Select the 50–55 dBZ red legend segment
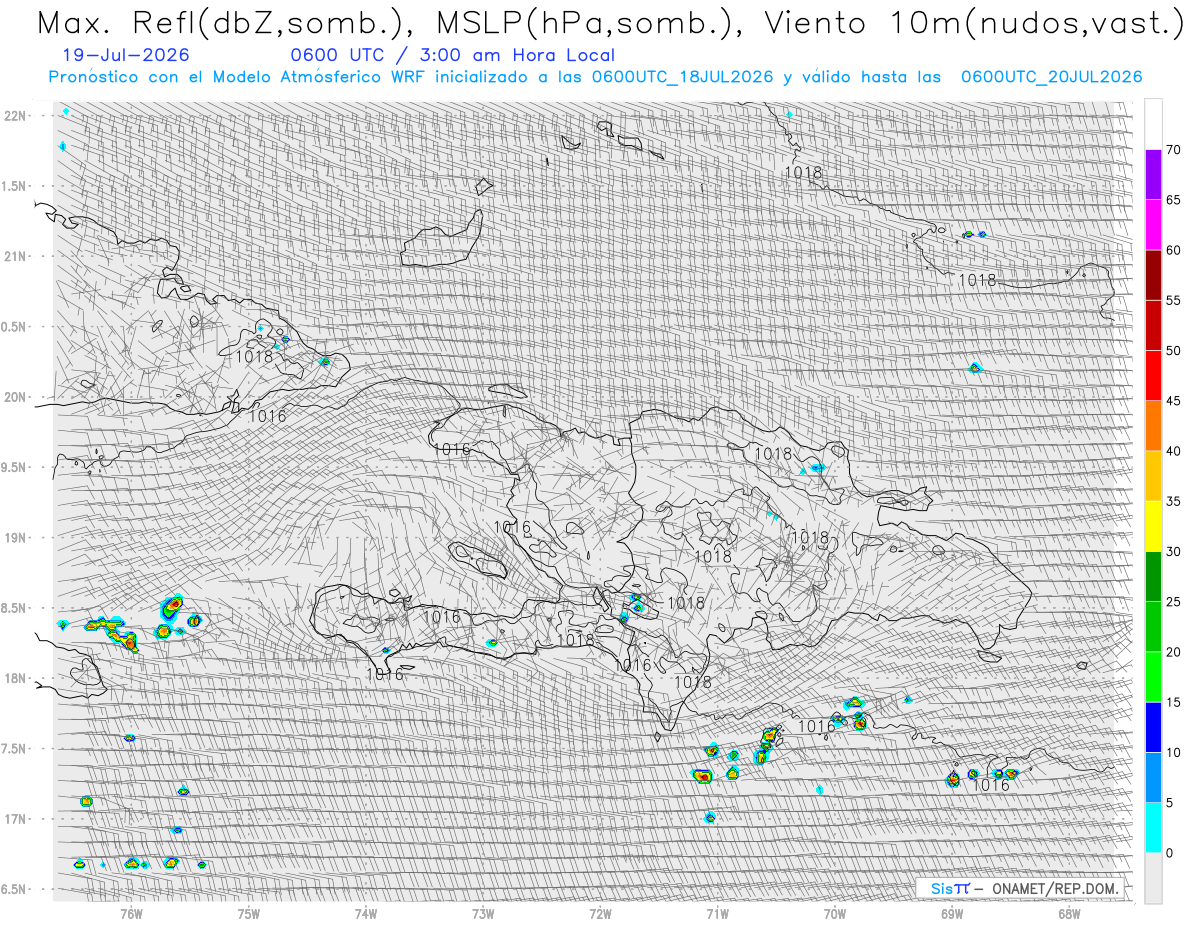This screenshot has height=927, width=1200. tap(1153, 325)
